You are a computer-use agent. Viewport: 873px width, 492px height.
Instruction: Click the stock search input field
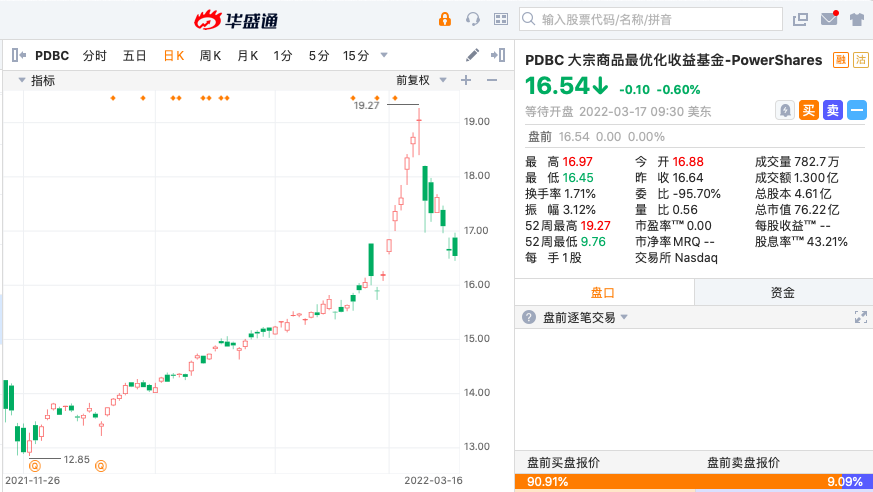click(x=650, y=19)
